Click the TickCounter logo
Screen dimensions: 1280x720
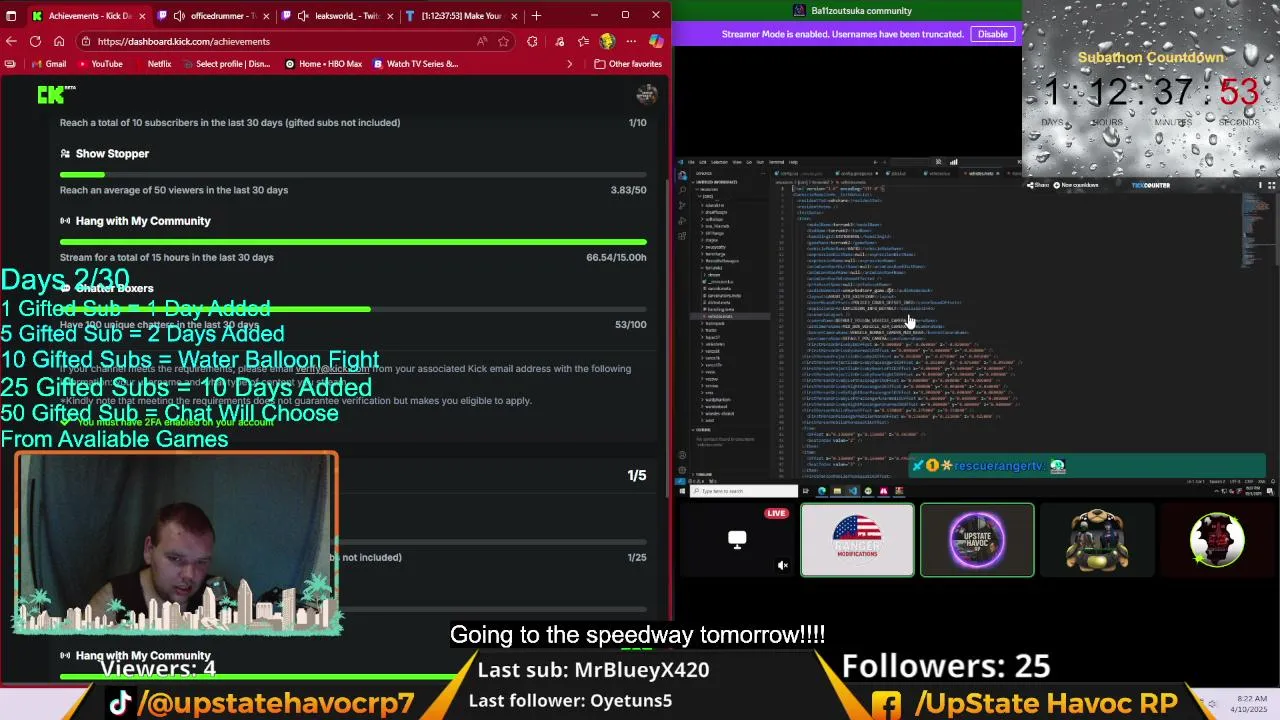pos(1150,185)
